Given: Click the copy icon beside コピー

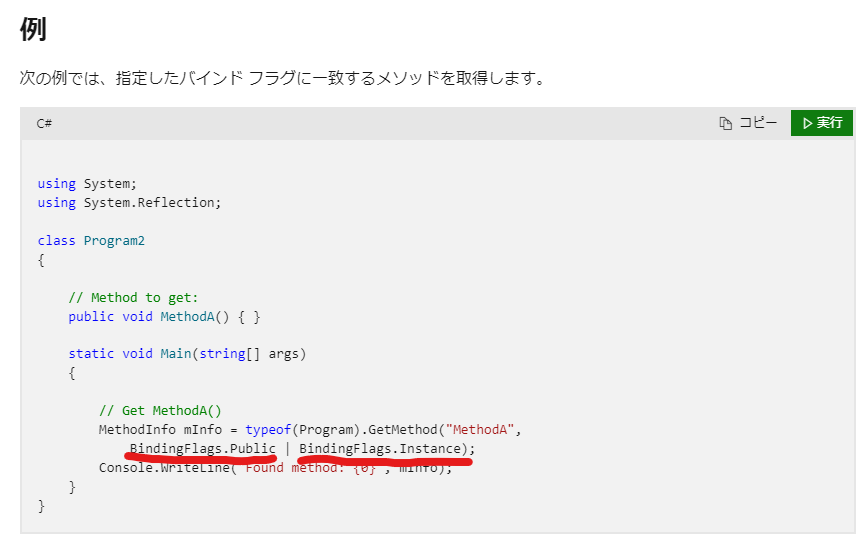Looking at the screenshot, I should click(726, 123).
